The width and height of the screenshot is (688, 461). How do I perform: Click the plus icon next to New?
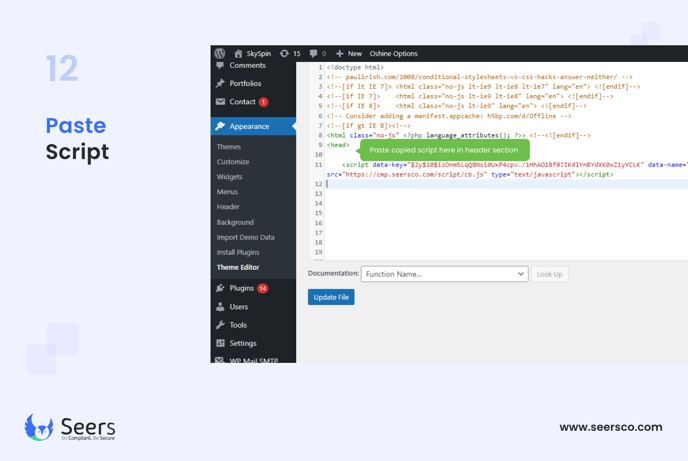click(339, 54)
